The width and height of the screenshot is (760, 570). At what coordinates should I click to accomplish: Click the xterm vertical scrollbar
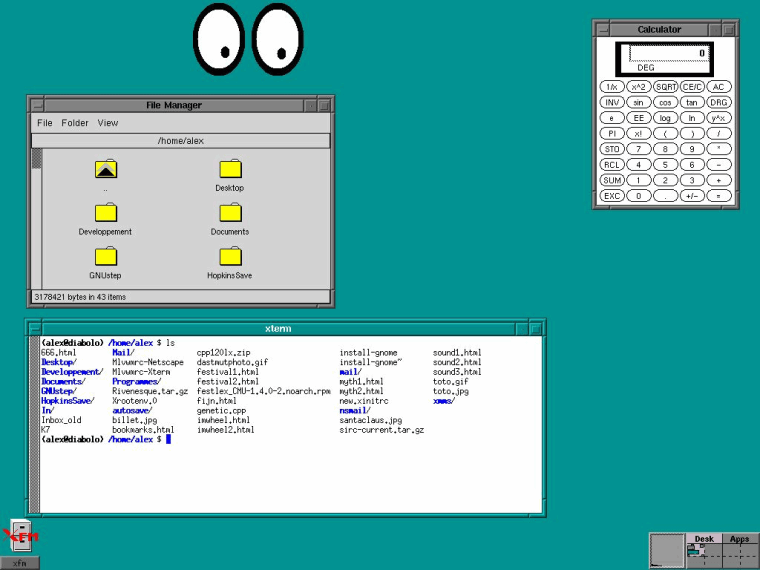point(34,425)
